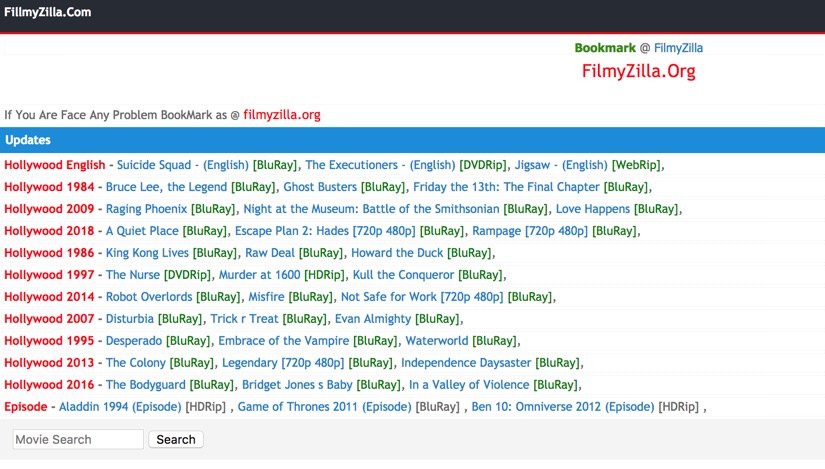Open the Hollywood English category

click(54, 165)
